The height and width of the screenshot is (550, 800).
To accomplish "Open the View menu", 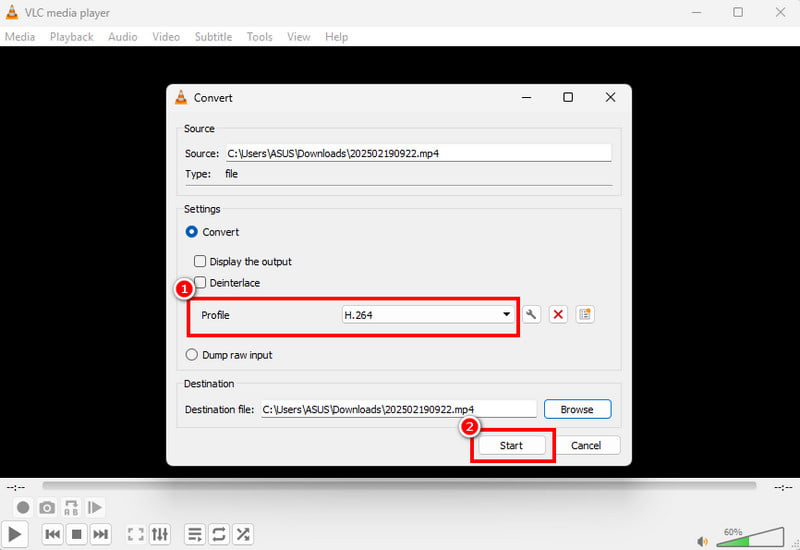I will [298, 37].
